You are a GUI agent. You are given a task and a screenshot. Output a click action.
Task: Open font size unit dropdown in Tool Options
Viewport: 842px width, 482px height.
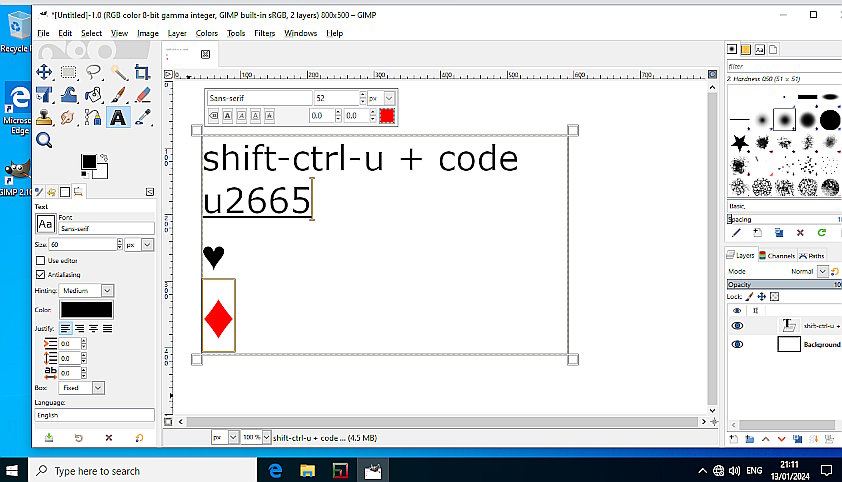pos(147,245)
